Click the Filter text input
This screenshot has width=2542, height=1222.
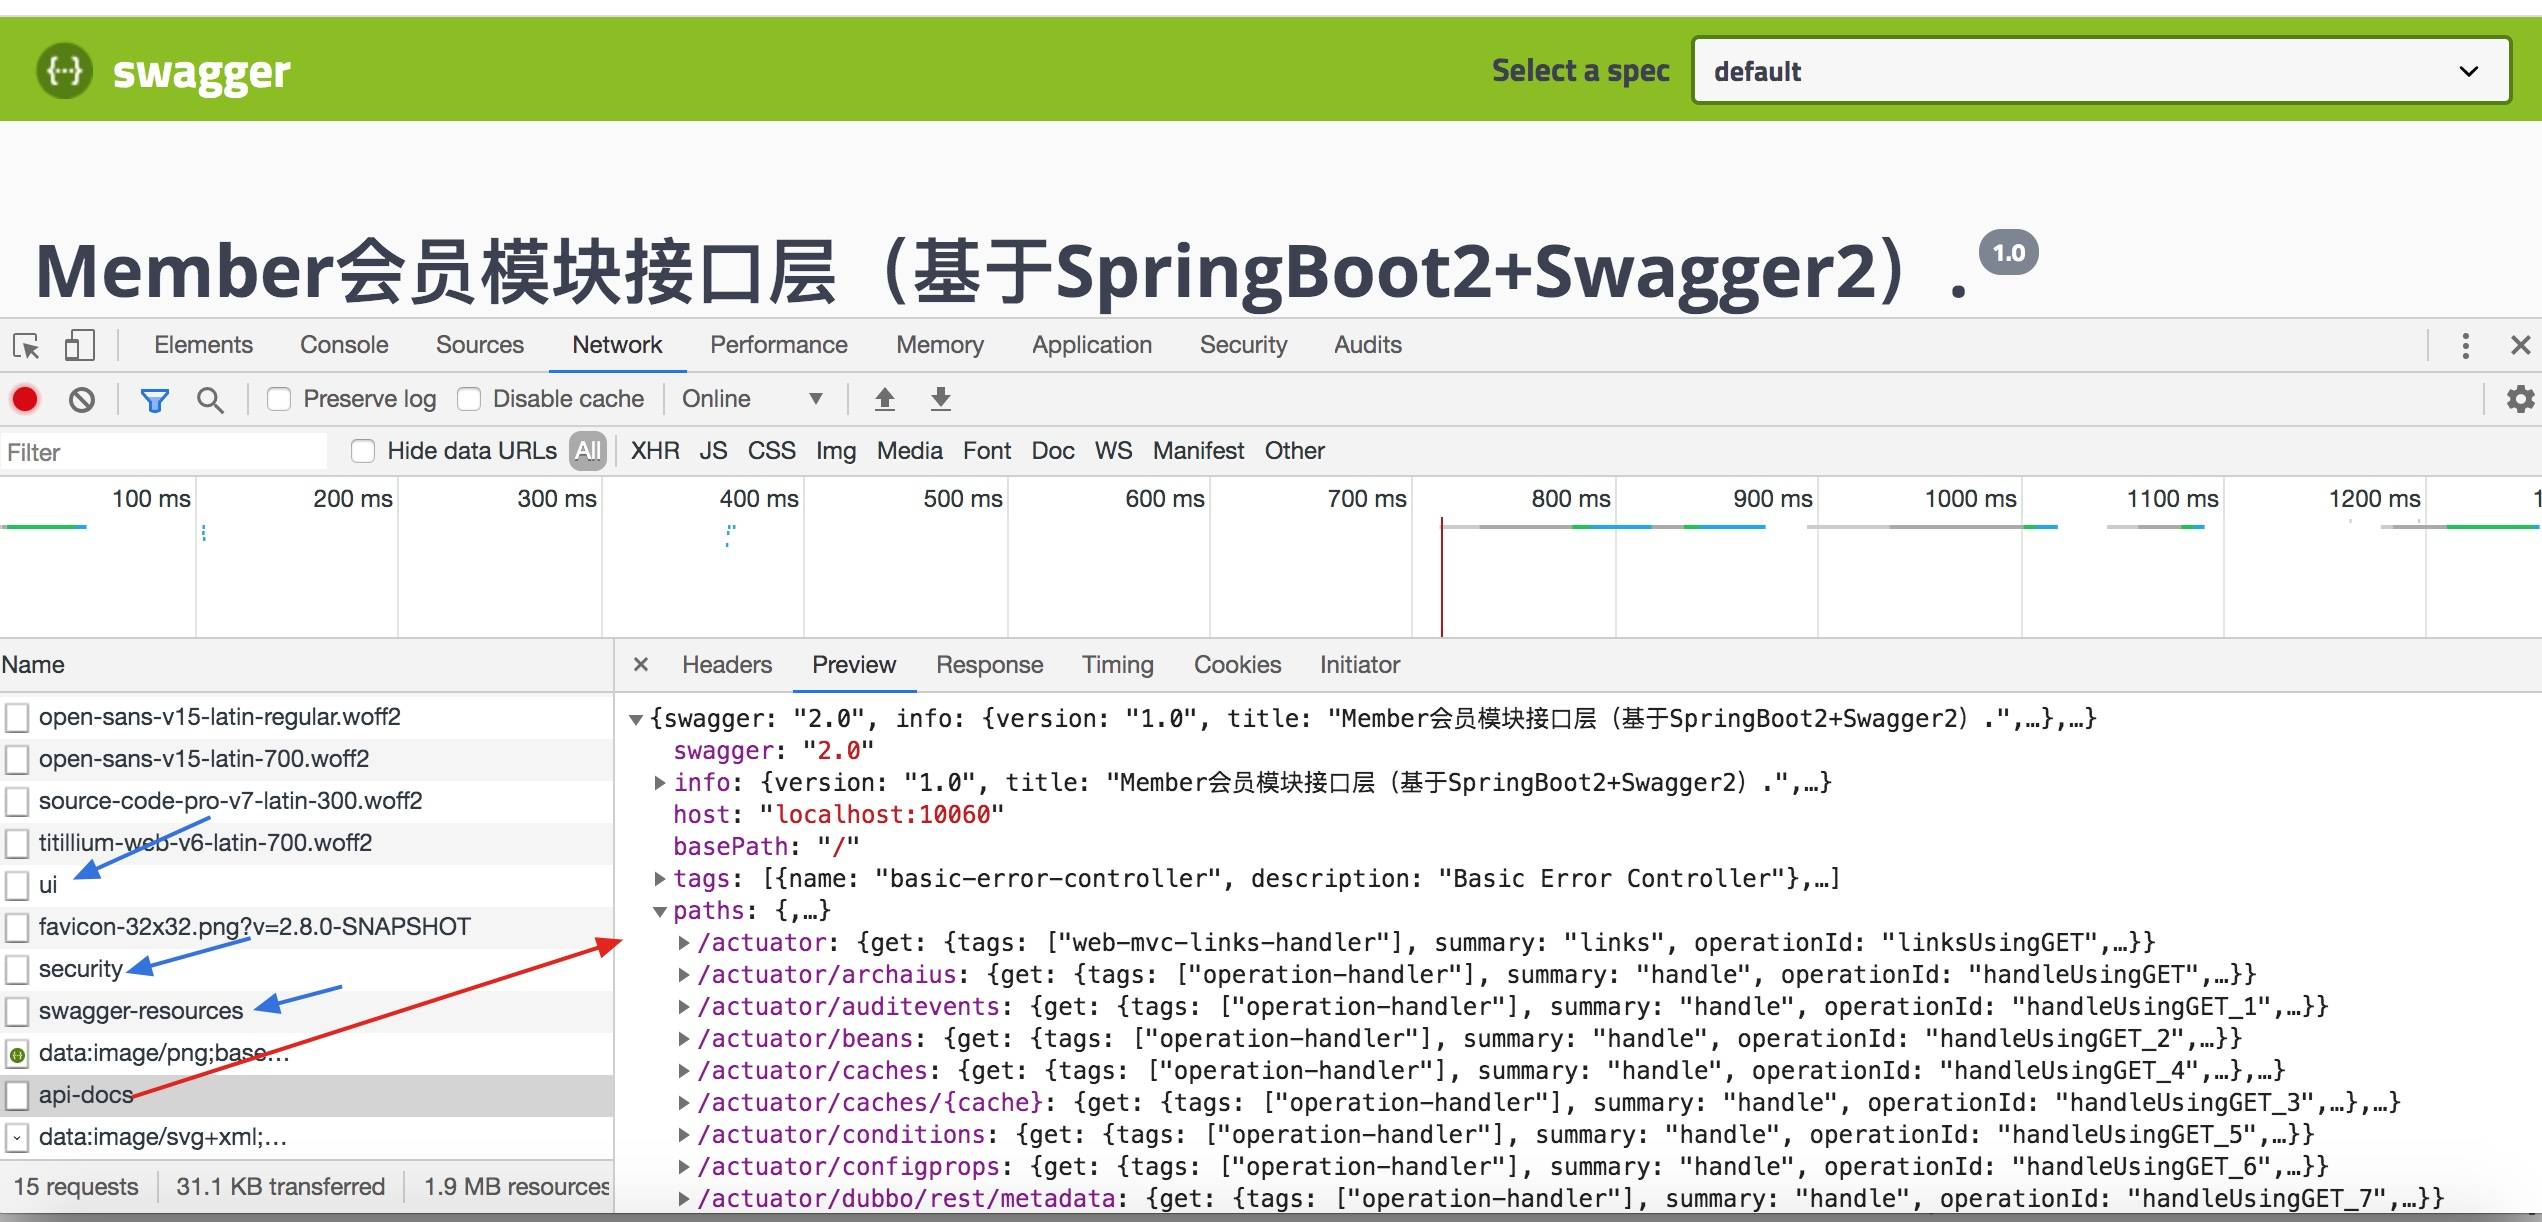click(165, 452)
